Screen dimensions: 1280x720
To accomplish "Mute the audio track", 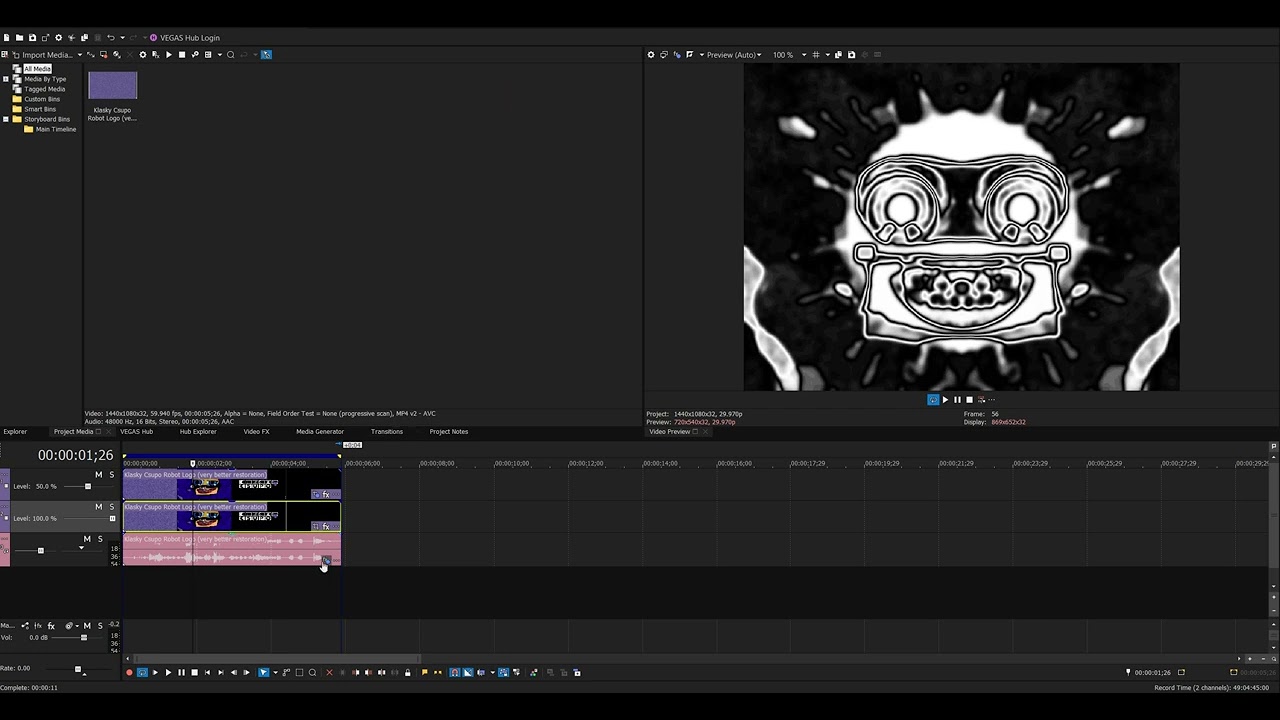I will tap(87, 539).
